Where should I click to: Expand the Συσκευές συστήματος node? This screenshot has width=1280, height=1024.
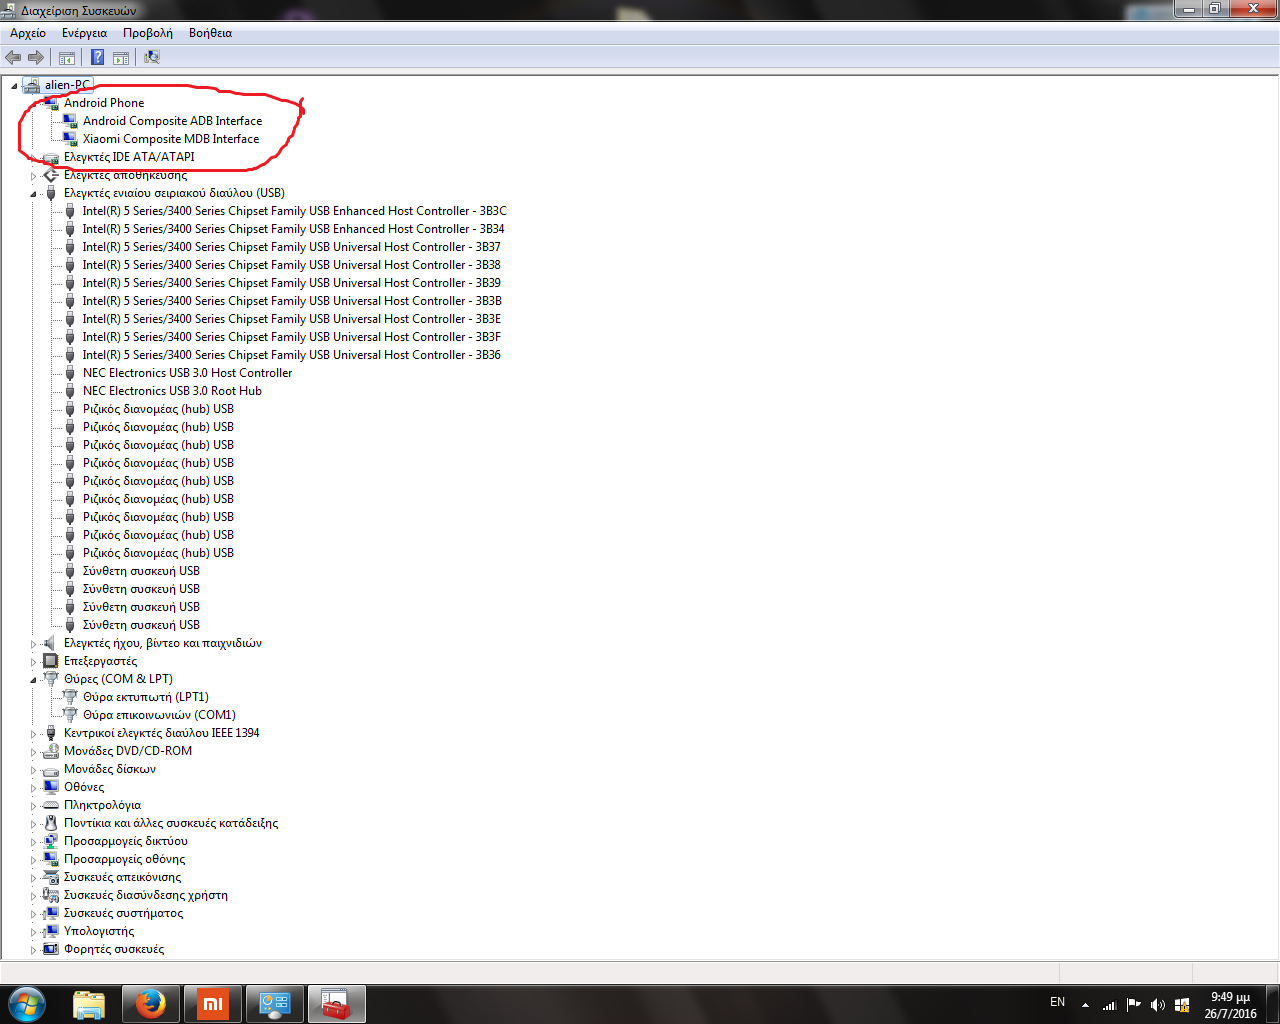point(33,914)
